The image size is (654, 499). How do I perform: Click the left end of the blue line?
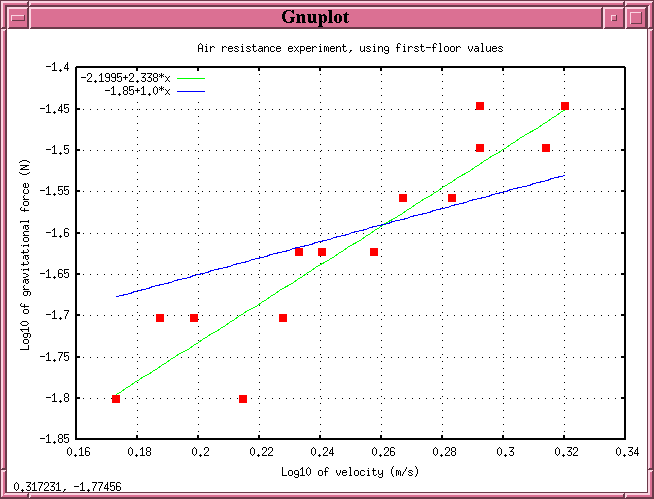coord(117,296)
